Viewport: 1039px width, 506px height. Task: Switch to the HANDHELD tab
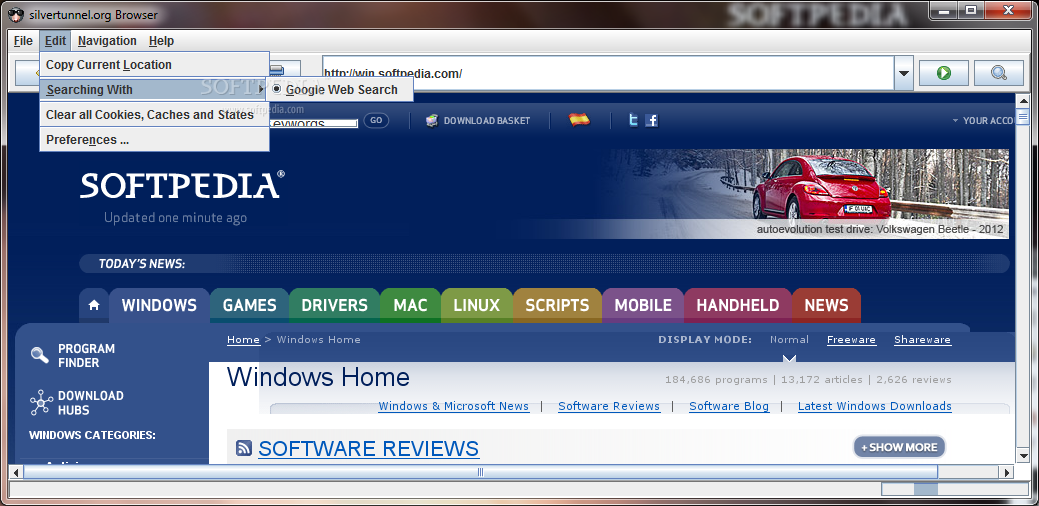coord(738,305)
